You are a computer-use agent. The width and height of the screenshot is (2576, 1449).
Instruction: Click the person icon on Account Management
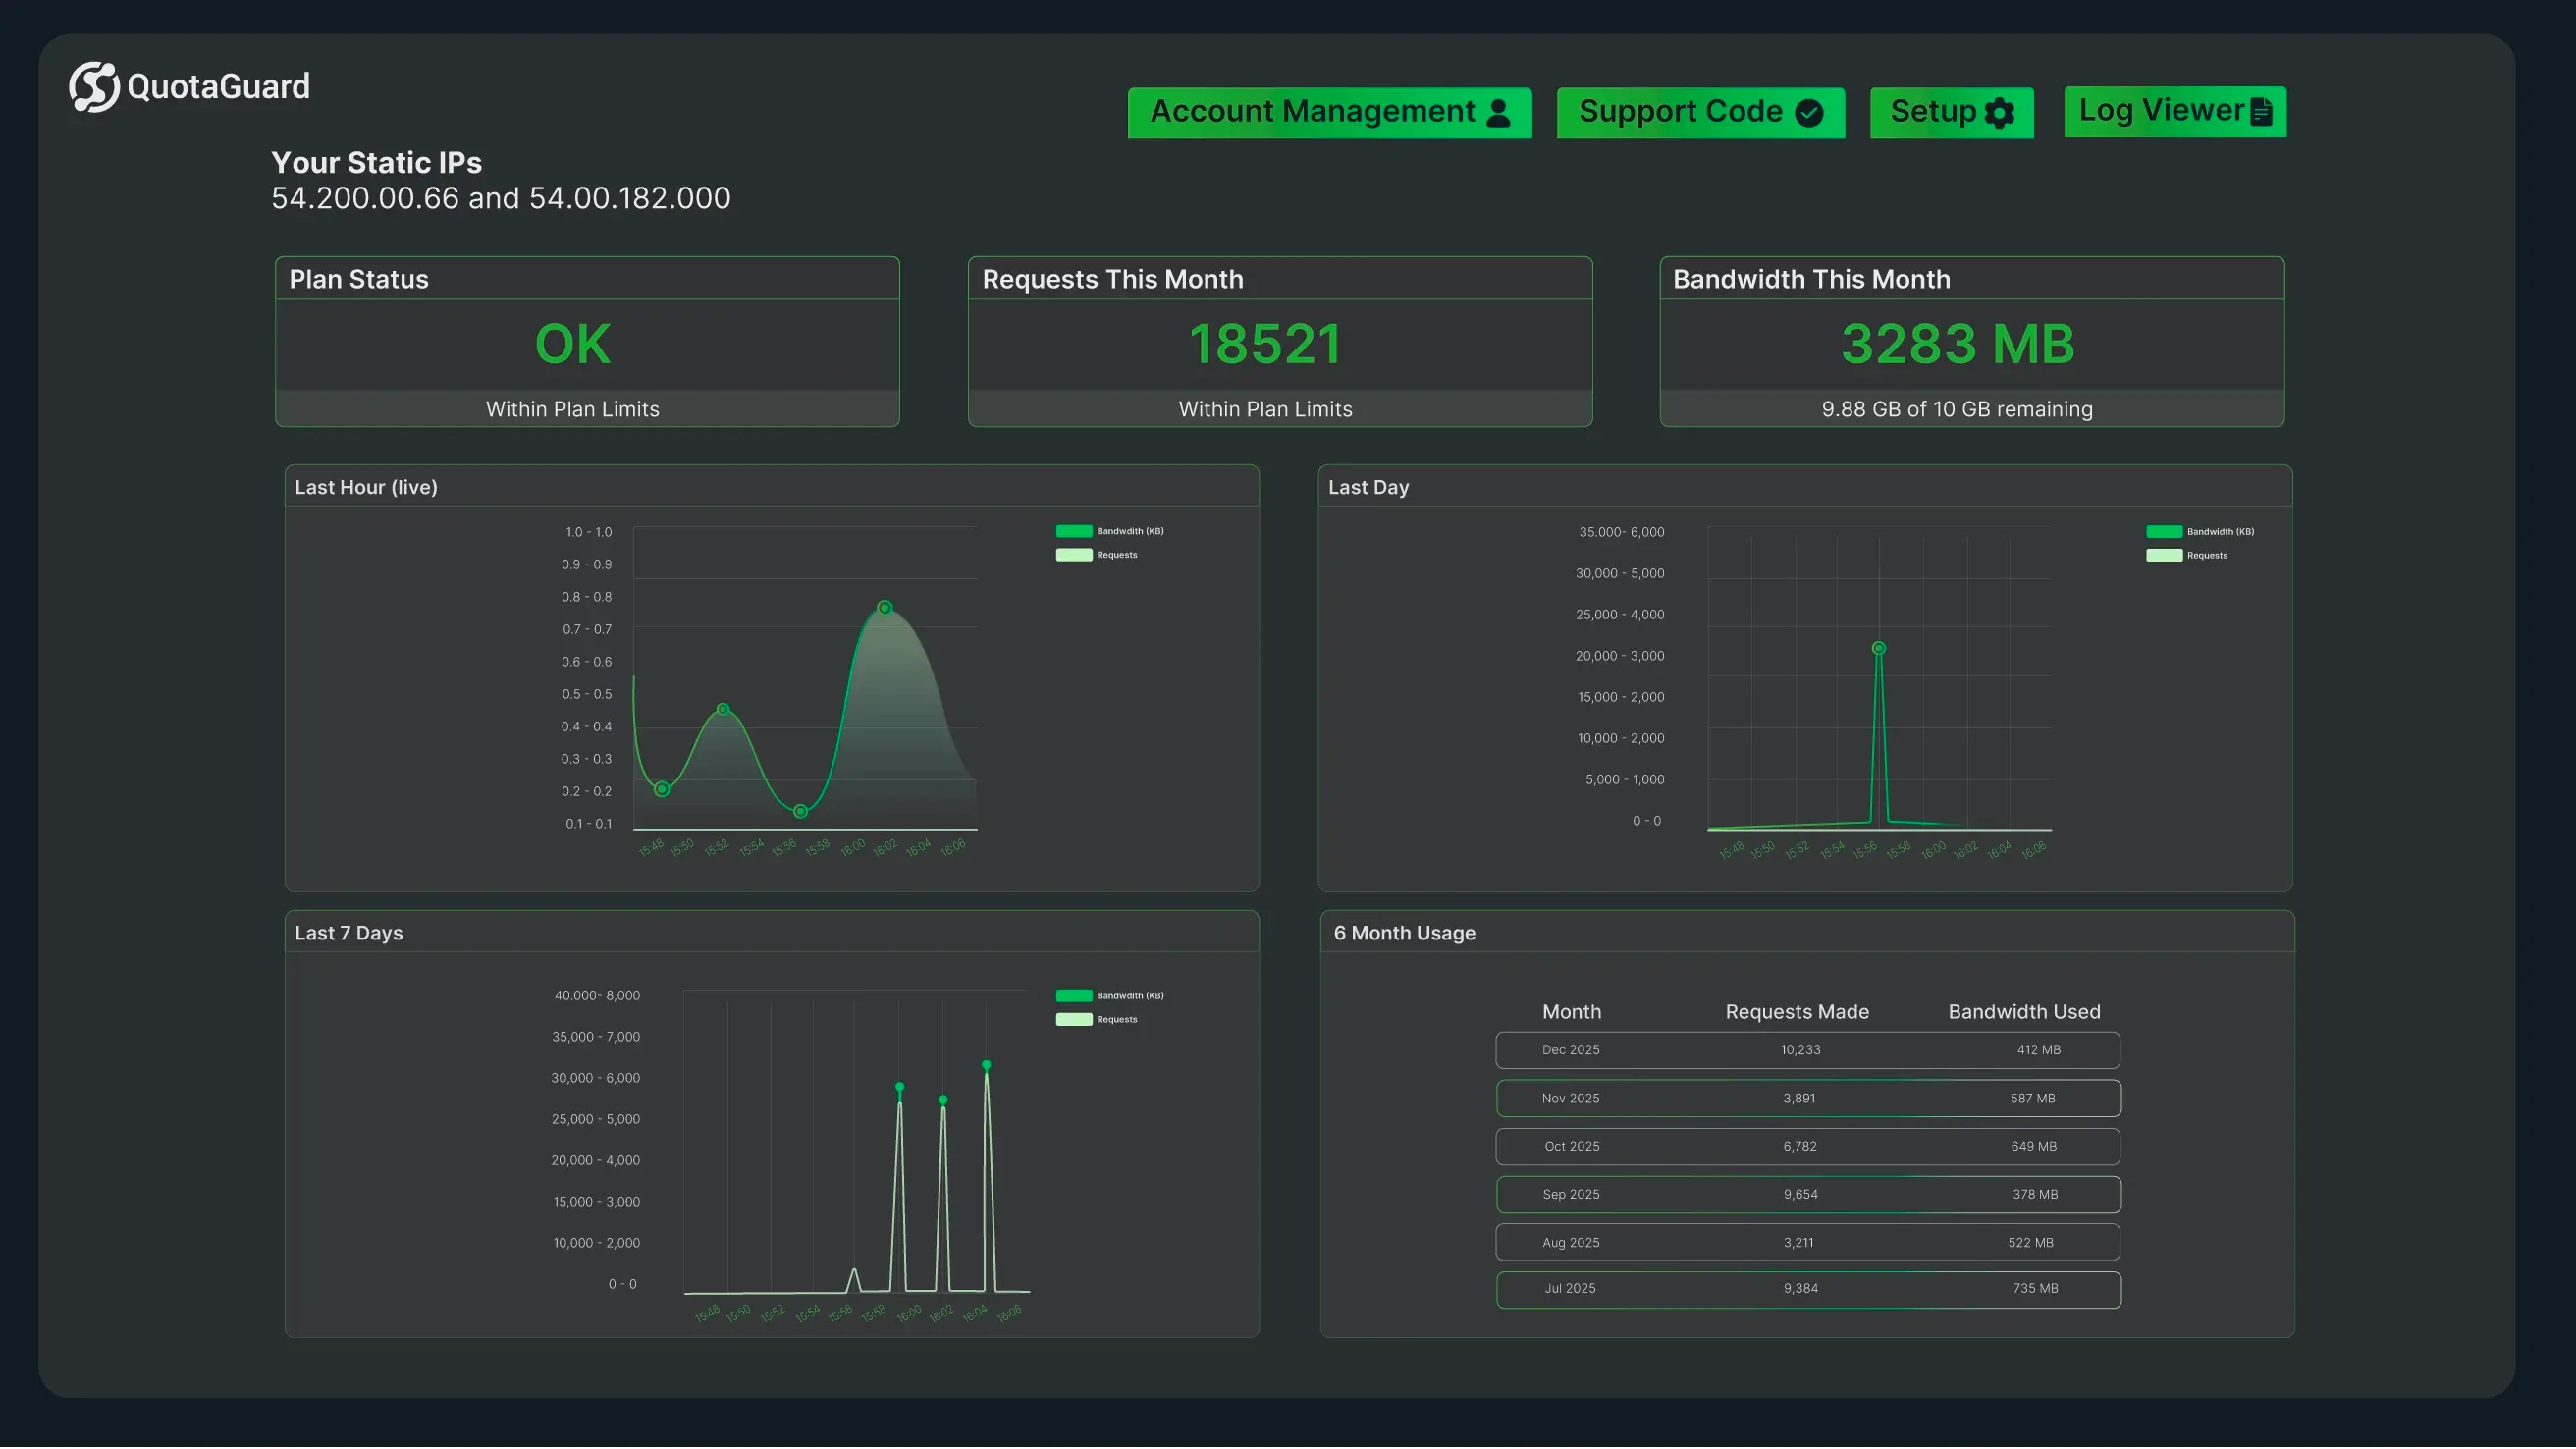pos(1499,112)
